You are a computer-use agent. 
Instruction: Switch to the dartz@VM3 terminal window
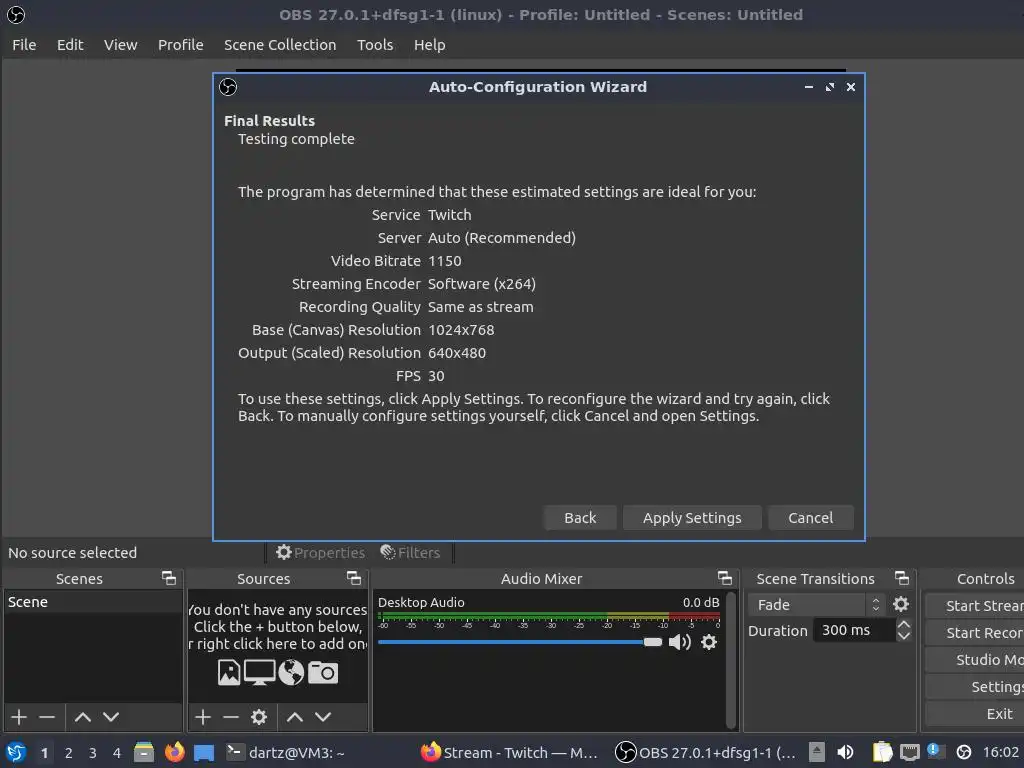pos(286,753)
